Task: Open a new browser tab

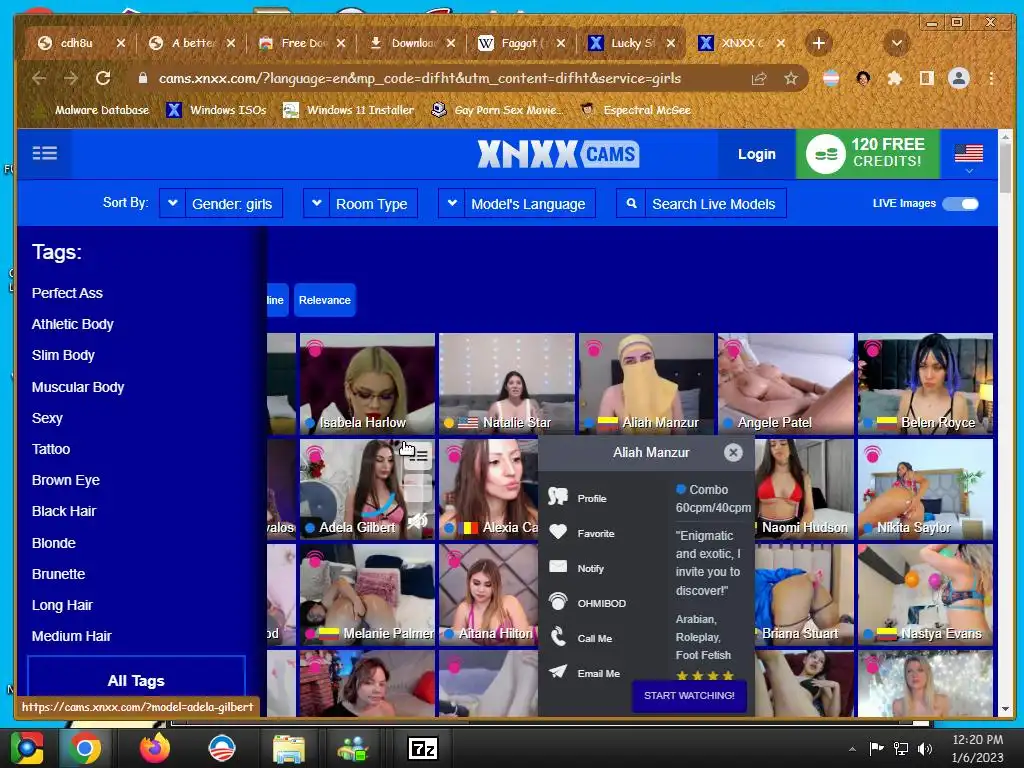Action: click(x=818, y=44)
